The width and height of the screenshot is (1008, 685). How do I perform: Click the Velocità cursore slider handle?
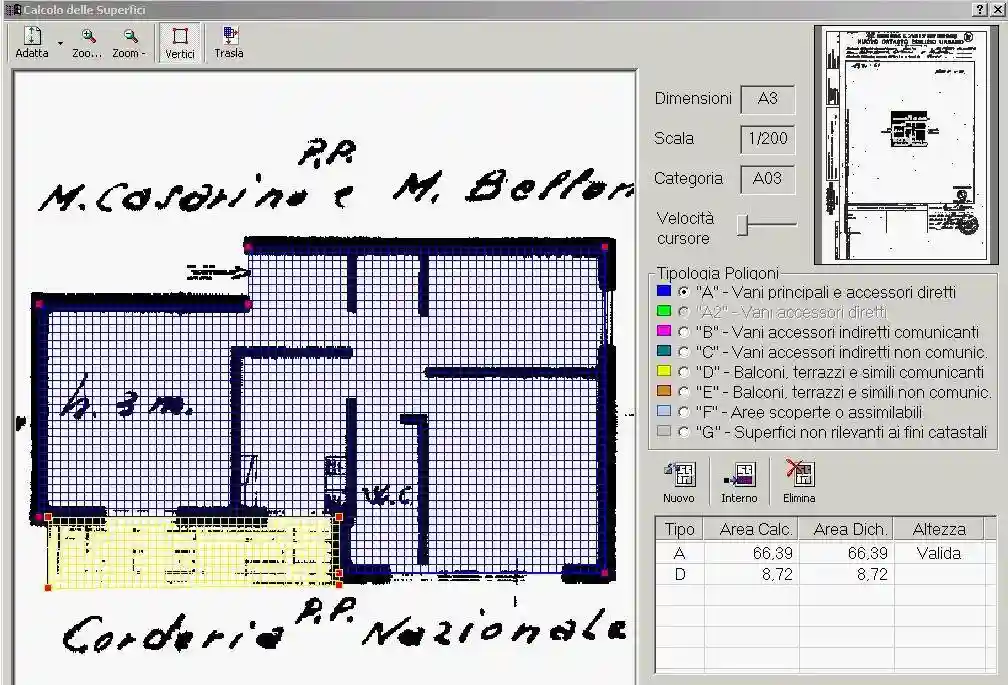point(742,225)
